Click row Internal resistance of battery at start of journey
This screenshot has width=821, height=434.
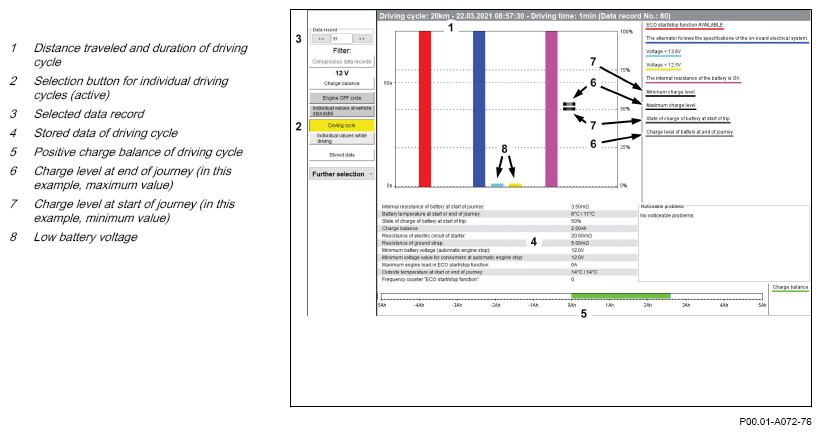coord(507,207)
